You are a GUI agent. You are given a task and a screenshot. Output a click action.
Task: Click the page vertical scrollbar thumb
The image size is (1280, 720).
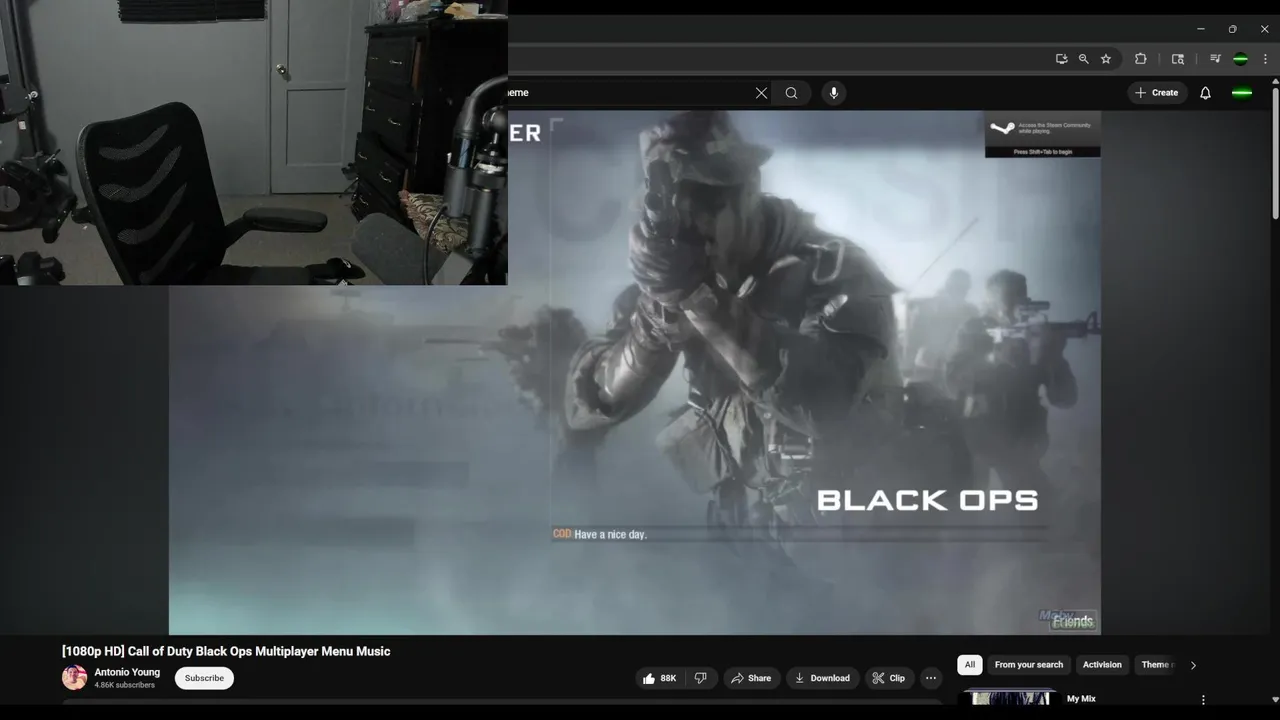(1275, 152)
